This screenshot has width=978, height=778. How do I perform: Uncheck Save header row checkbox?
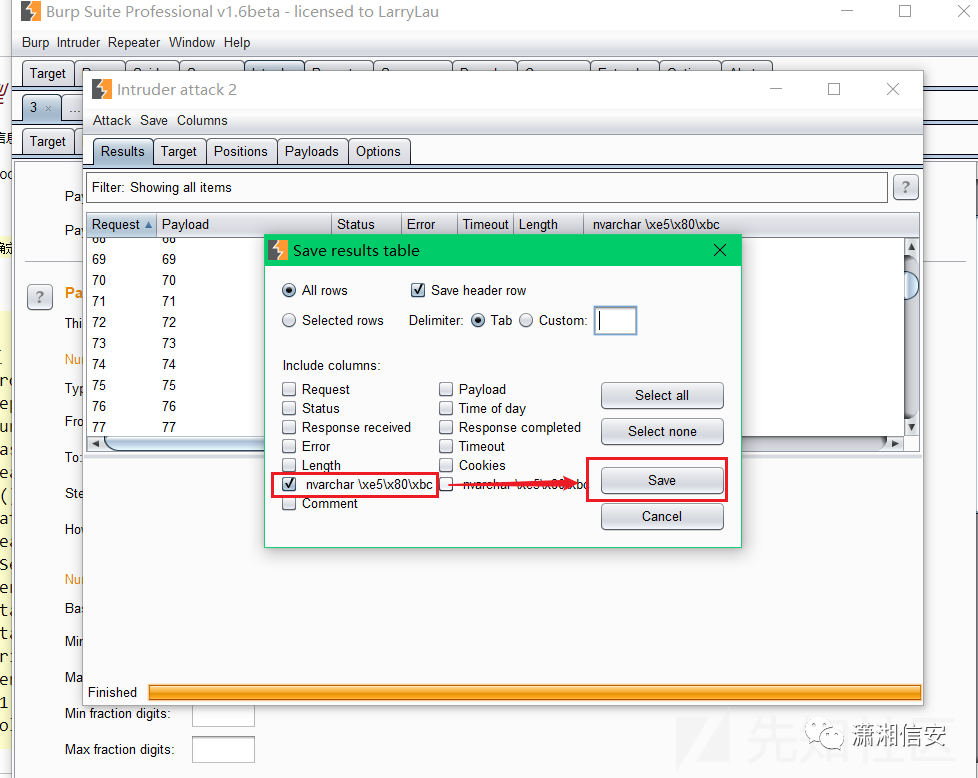point(418,290)
